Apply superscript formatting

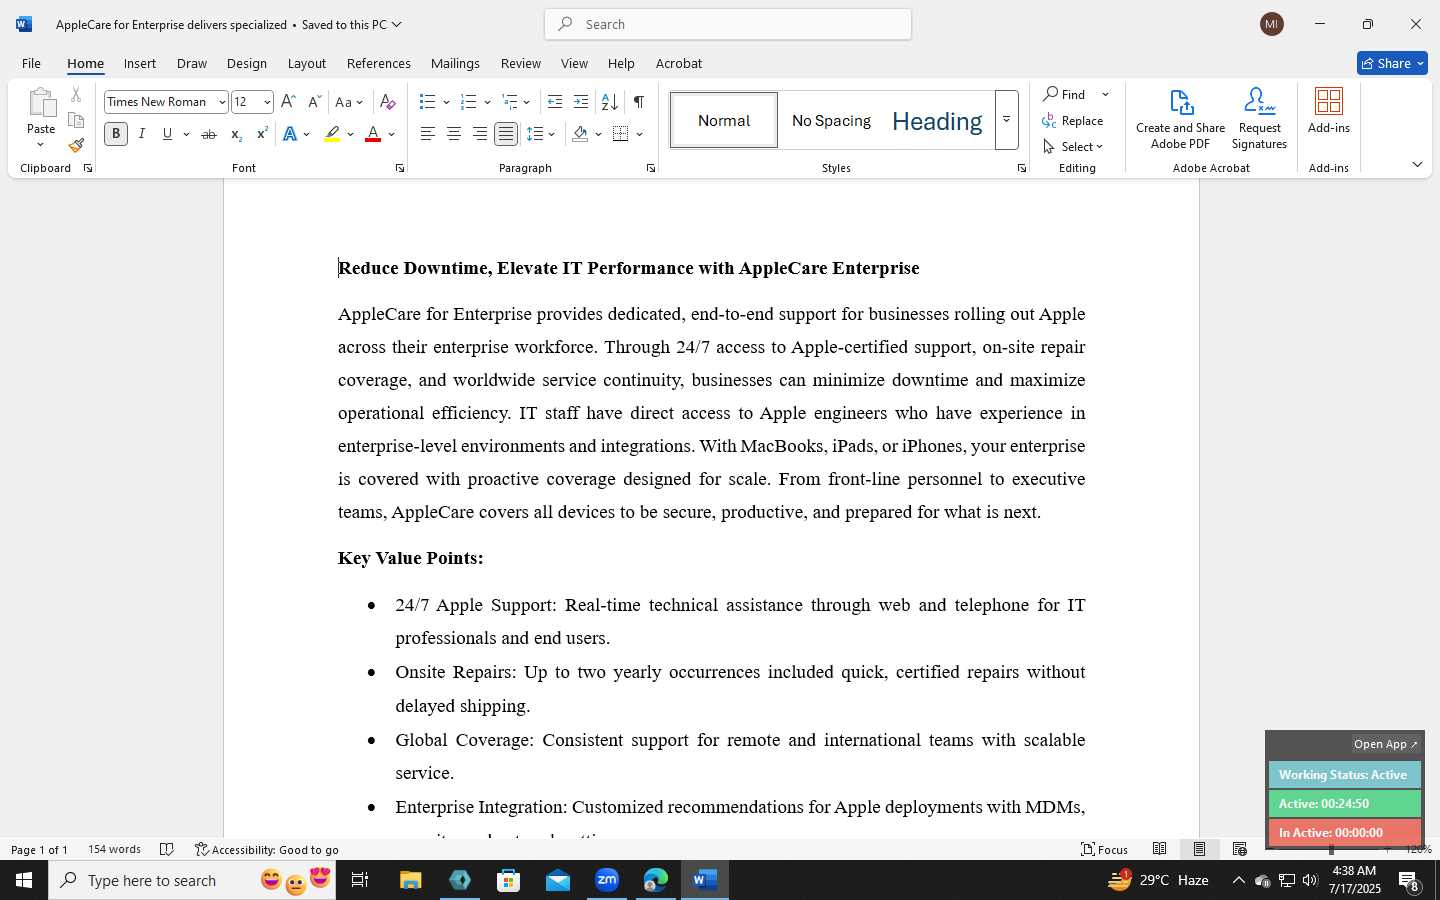(262, 134)
